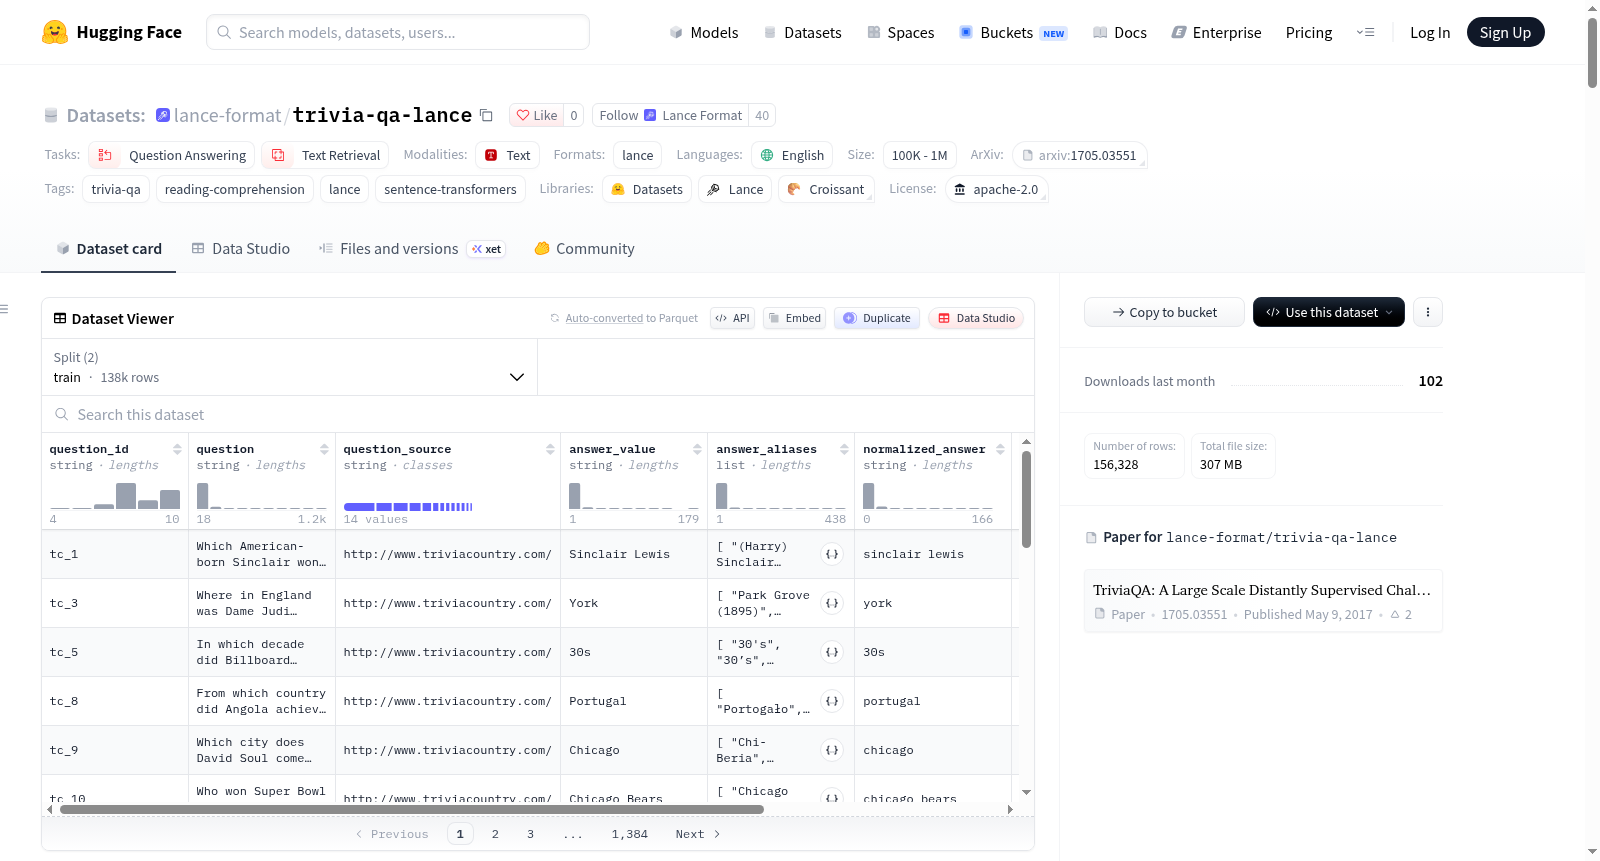Click the table's horizontal scrollbar
This screenshot has width=1600, height=861.
[x=412, y=809]
